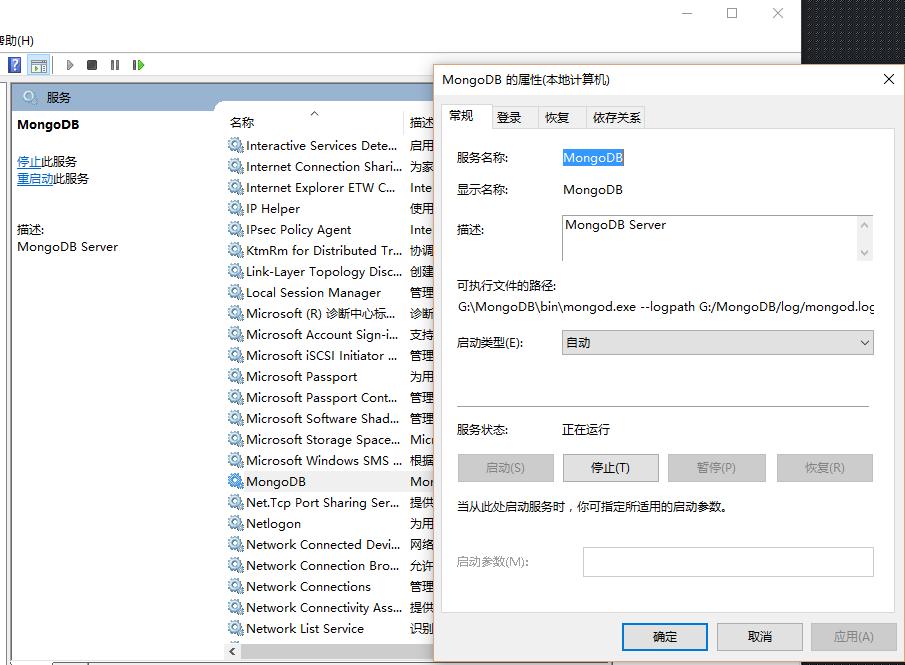Click the description box scroll down arrow
The image size is (905, 665).
864,252
